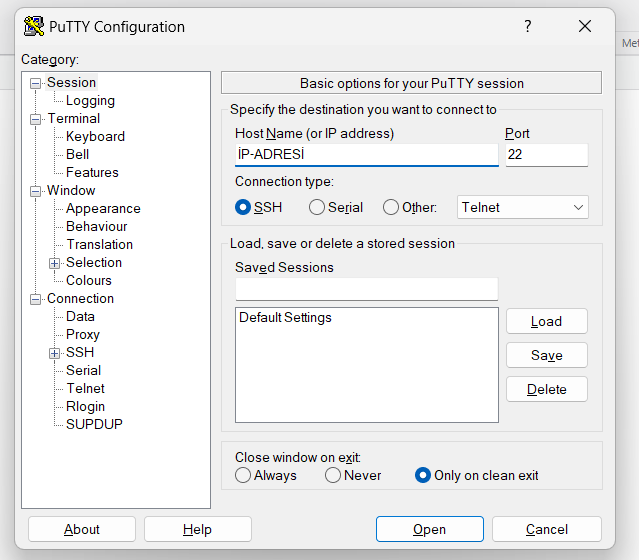Select the Serial connection type

click(x=317, y=207)
